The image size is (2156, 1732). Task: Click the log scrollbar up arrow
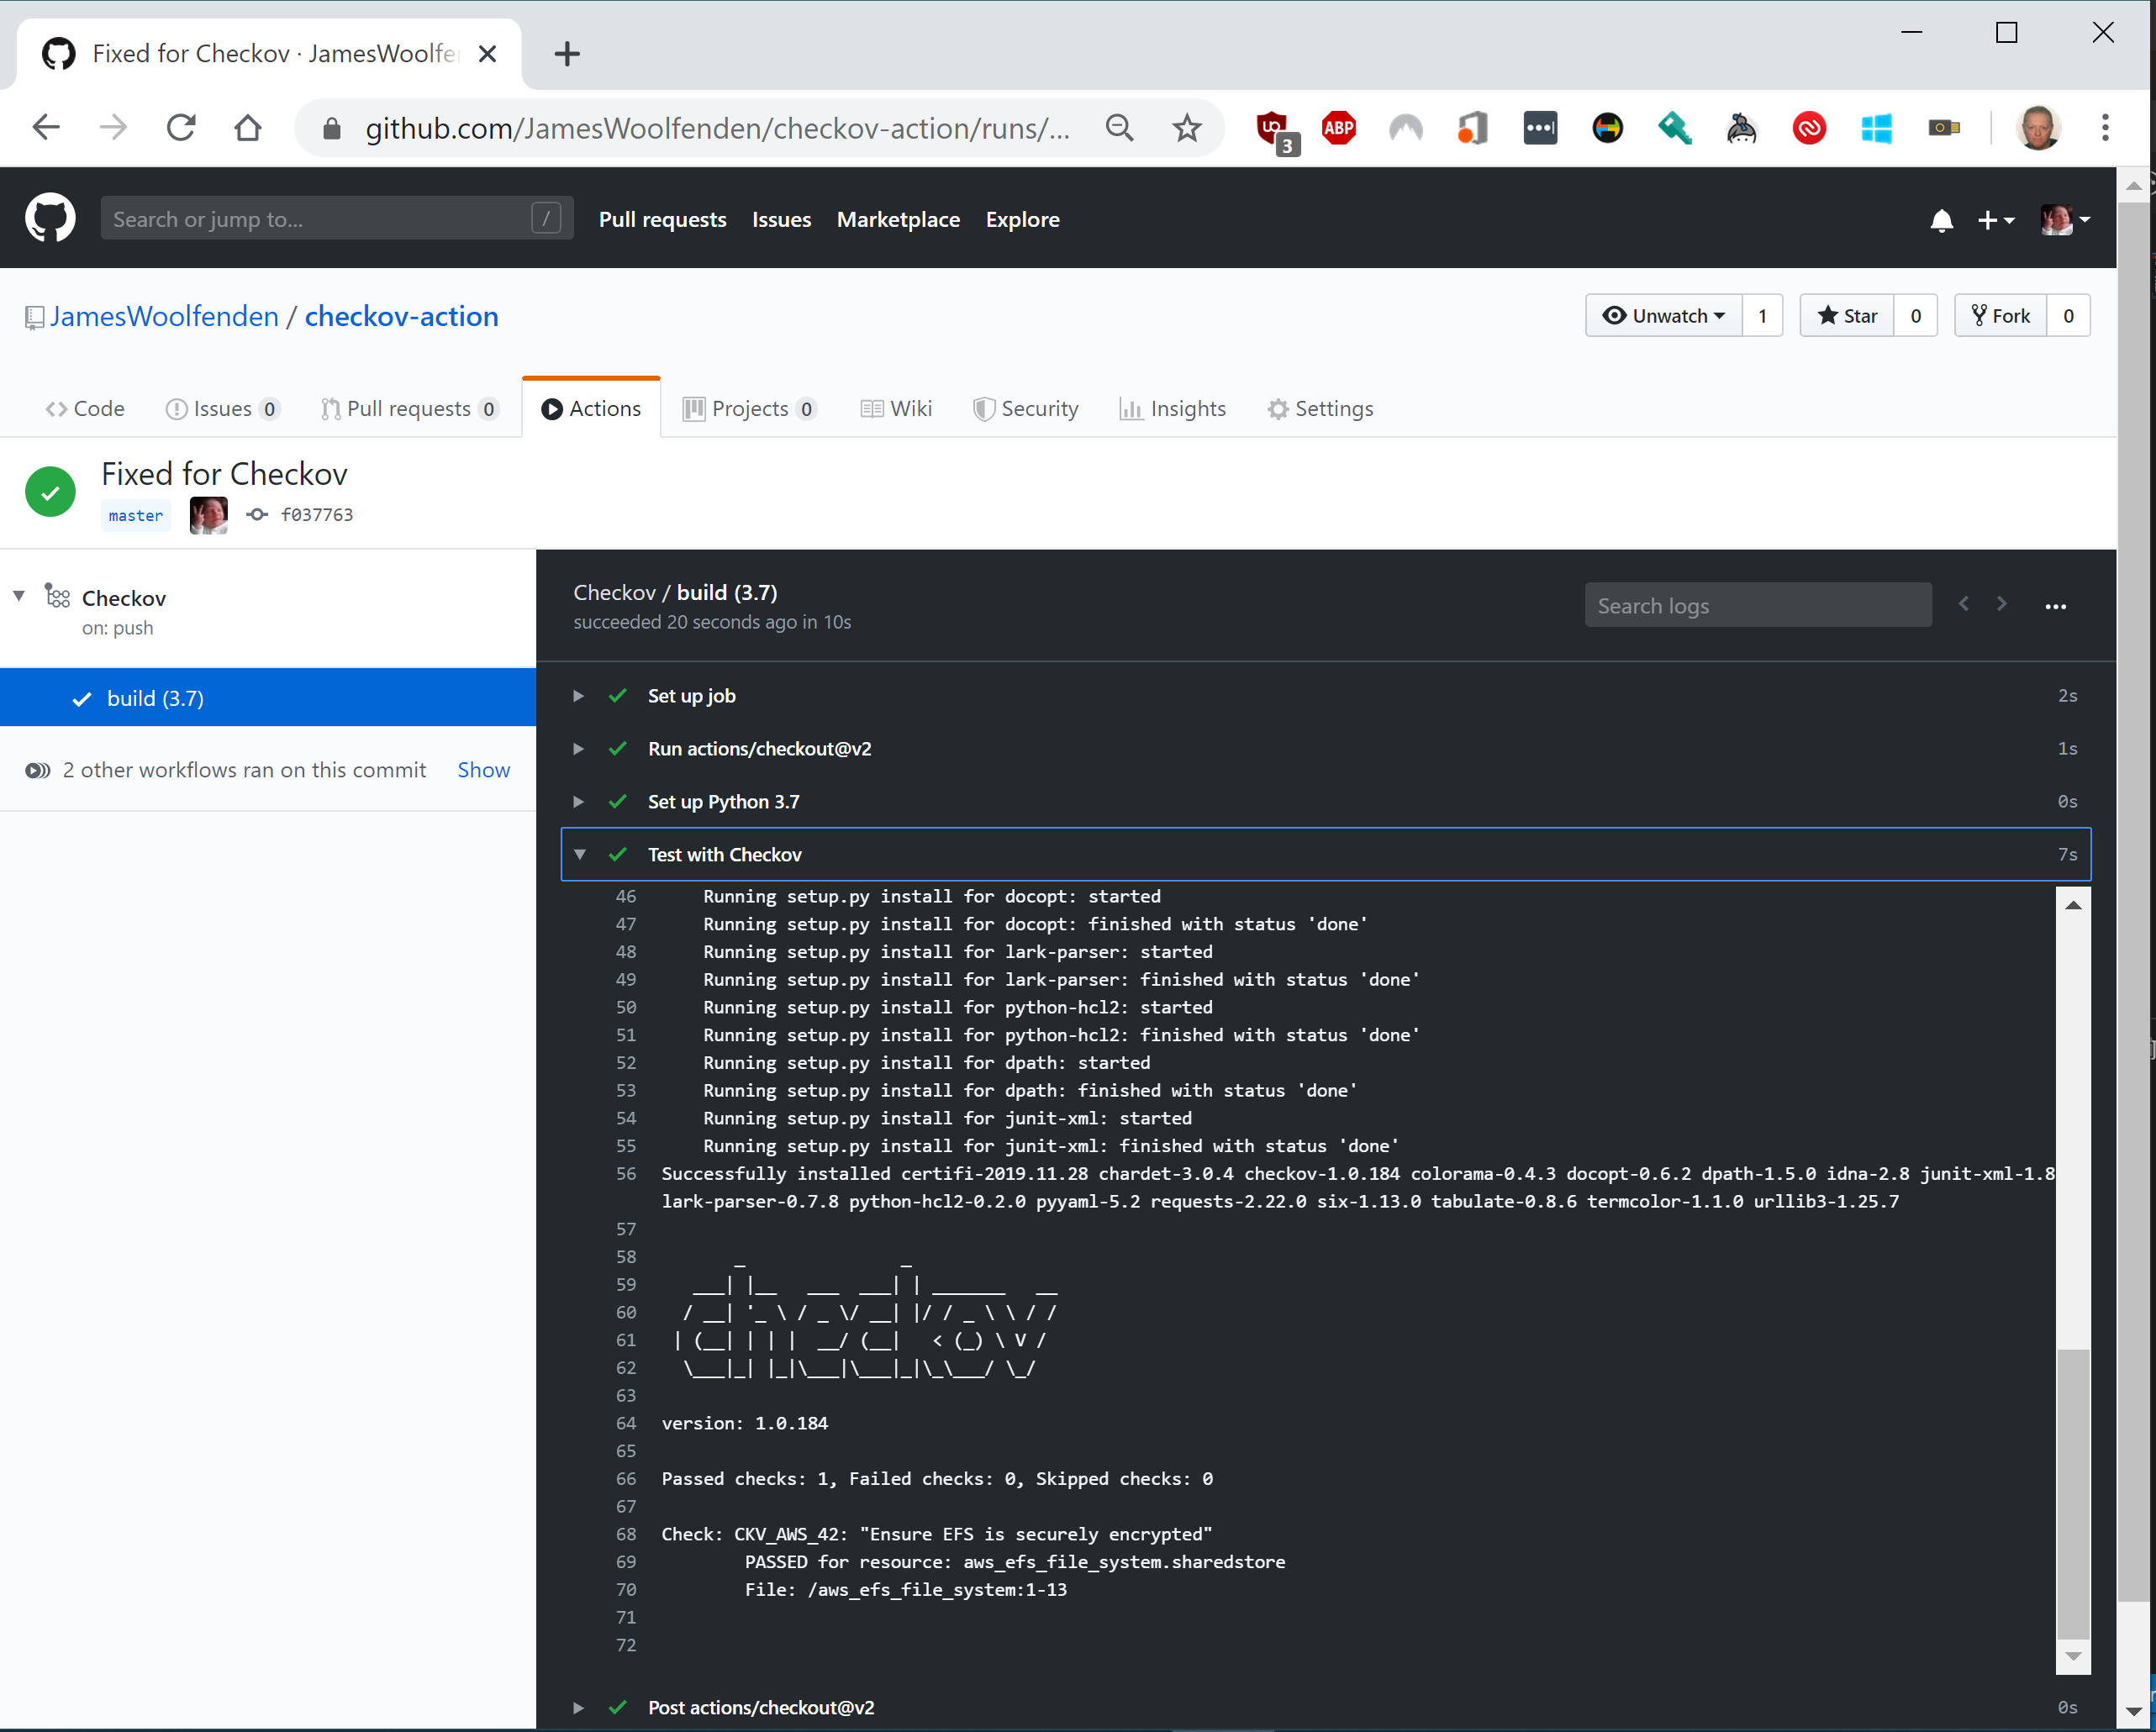tap(2073, 905)
